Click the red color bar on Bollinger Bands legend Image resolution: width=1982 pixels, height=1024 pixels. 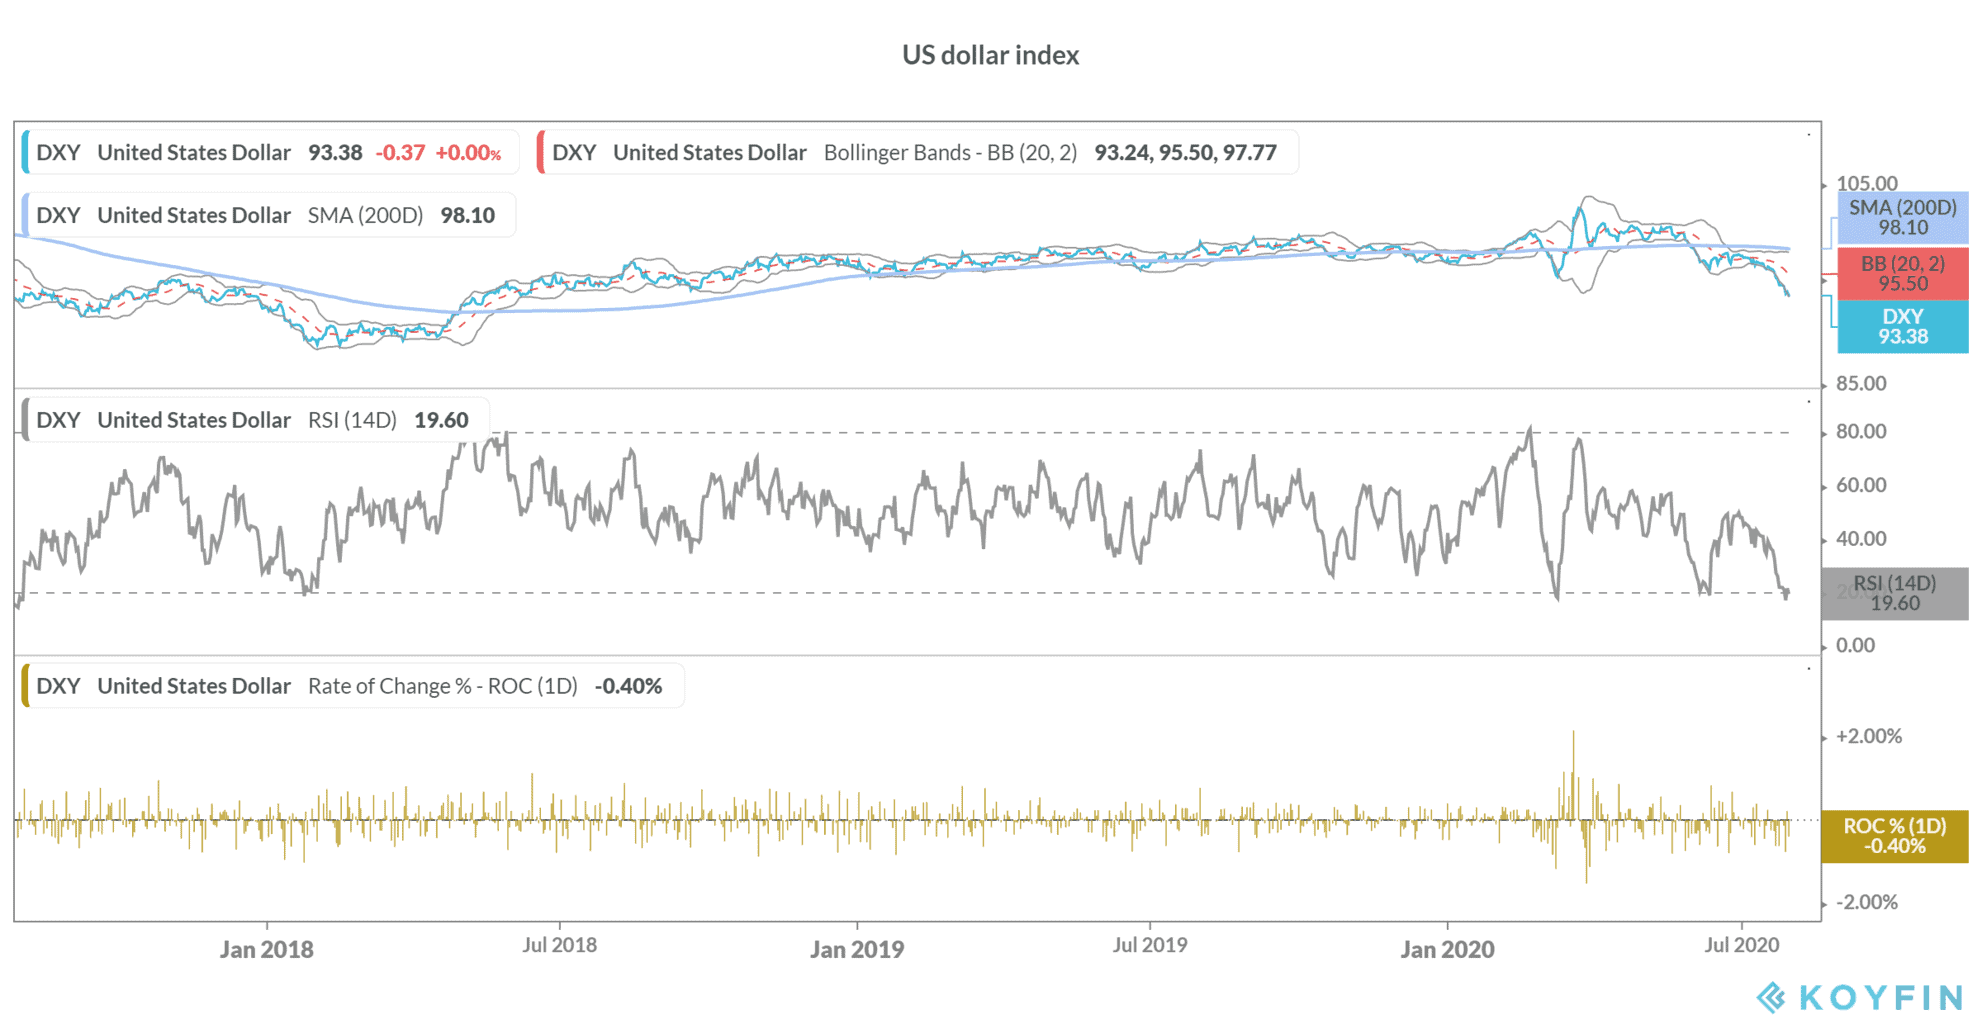pos(541,152)
